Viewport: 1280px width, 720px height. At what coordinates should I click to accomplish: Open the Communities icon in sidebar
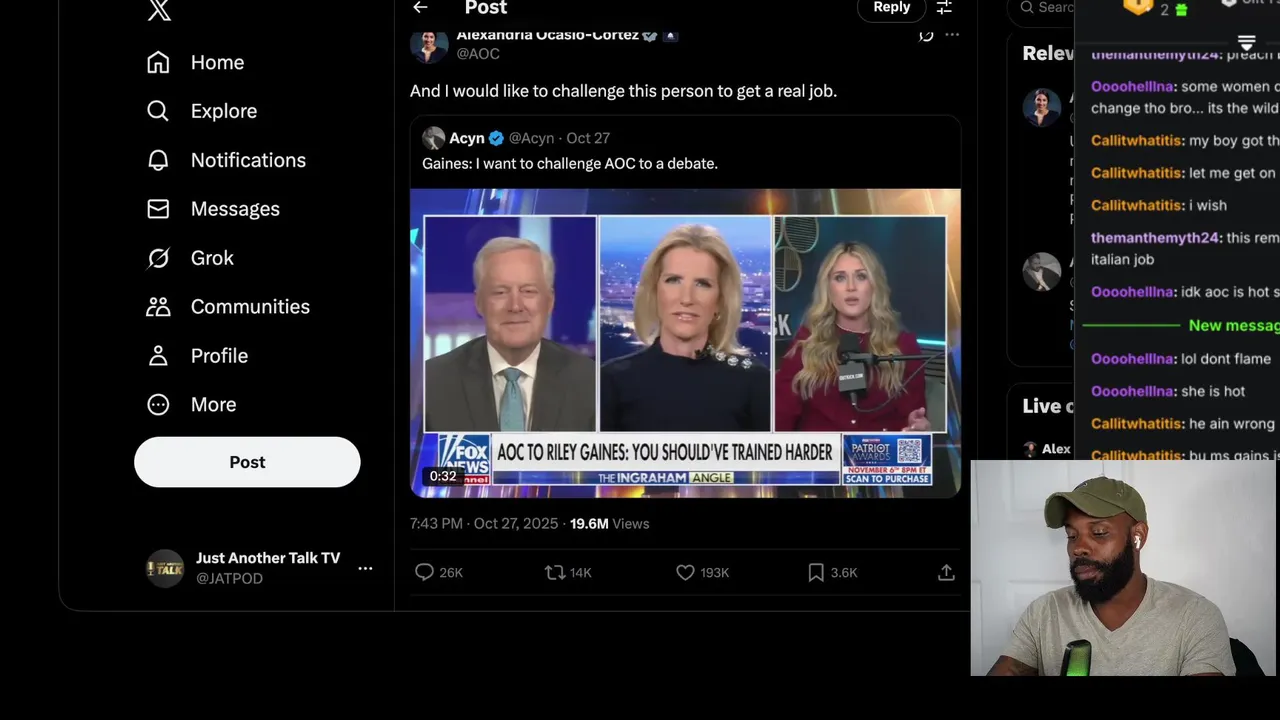point(158,307)
